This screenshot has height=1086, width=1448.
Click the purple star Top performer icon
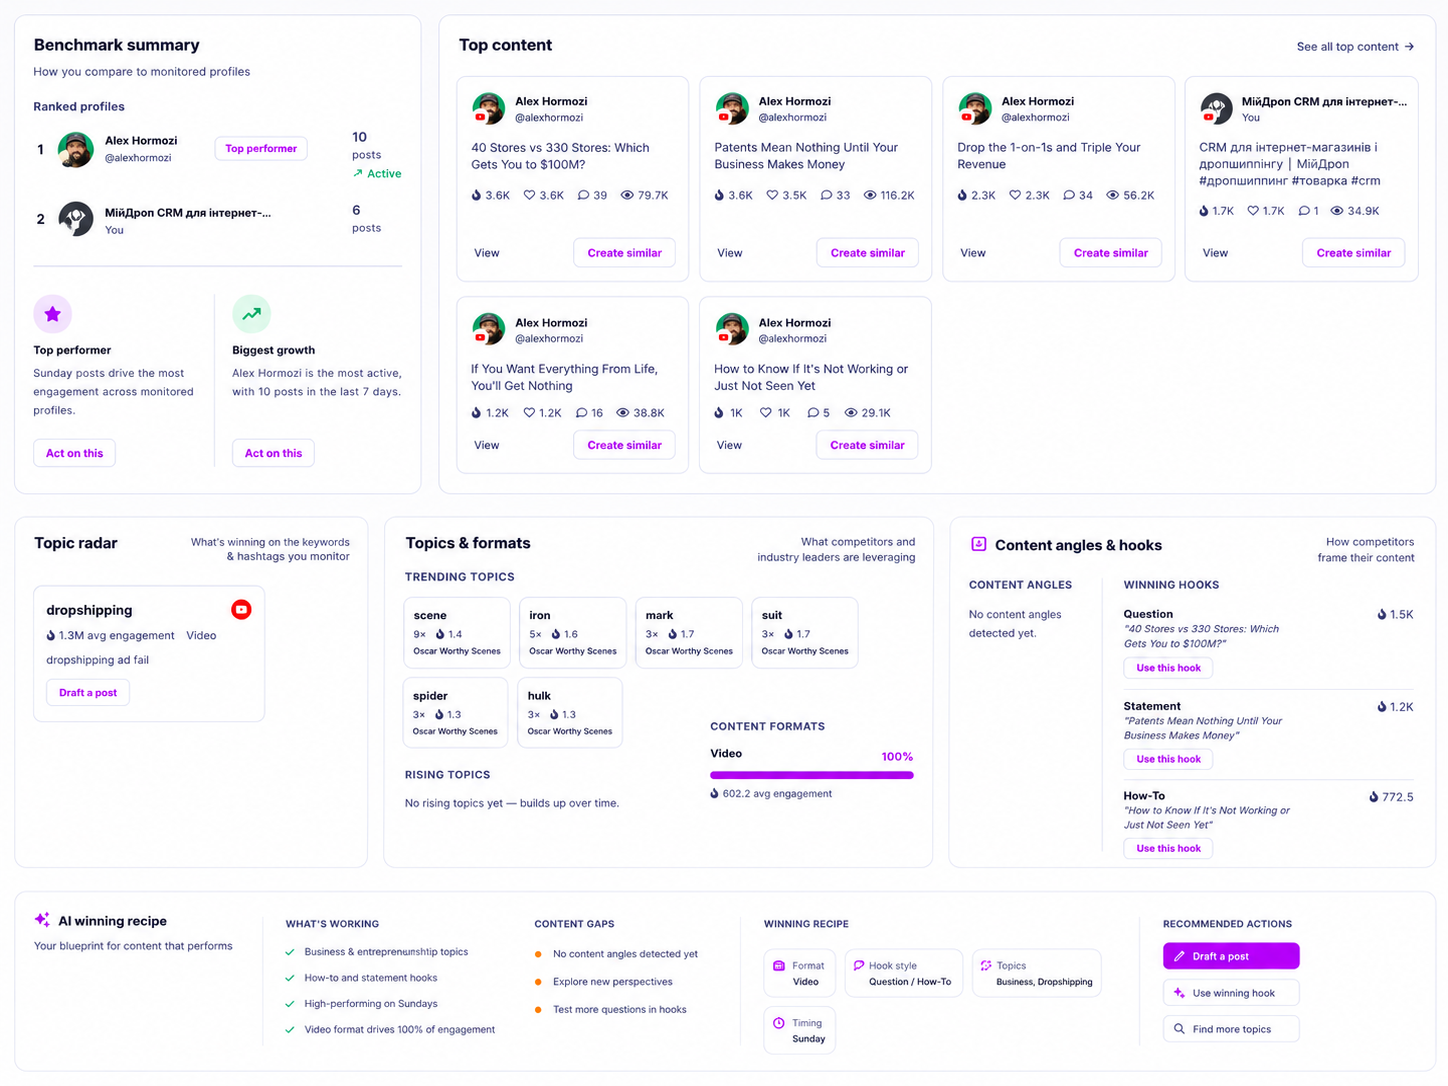click(52, 314)
